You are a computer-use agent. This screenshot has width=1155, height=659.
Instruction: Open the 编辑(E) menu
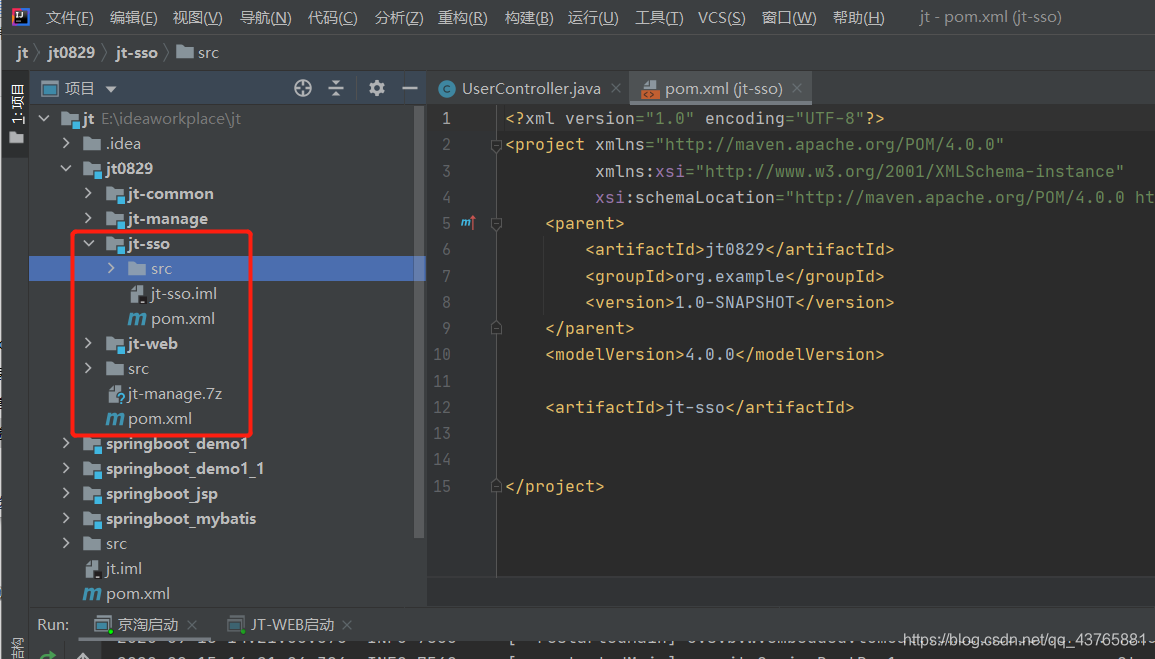133,18
